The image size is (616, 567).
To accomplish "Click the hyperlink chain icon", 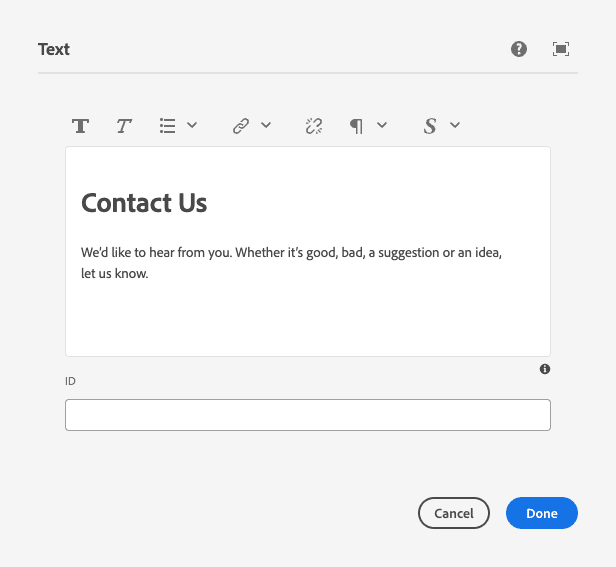I will point(240,126).
